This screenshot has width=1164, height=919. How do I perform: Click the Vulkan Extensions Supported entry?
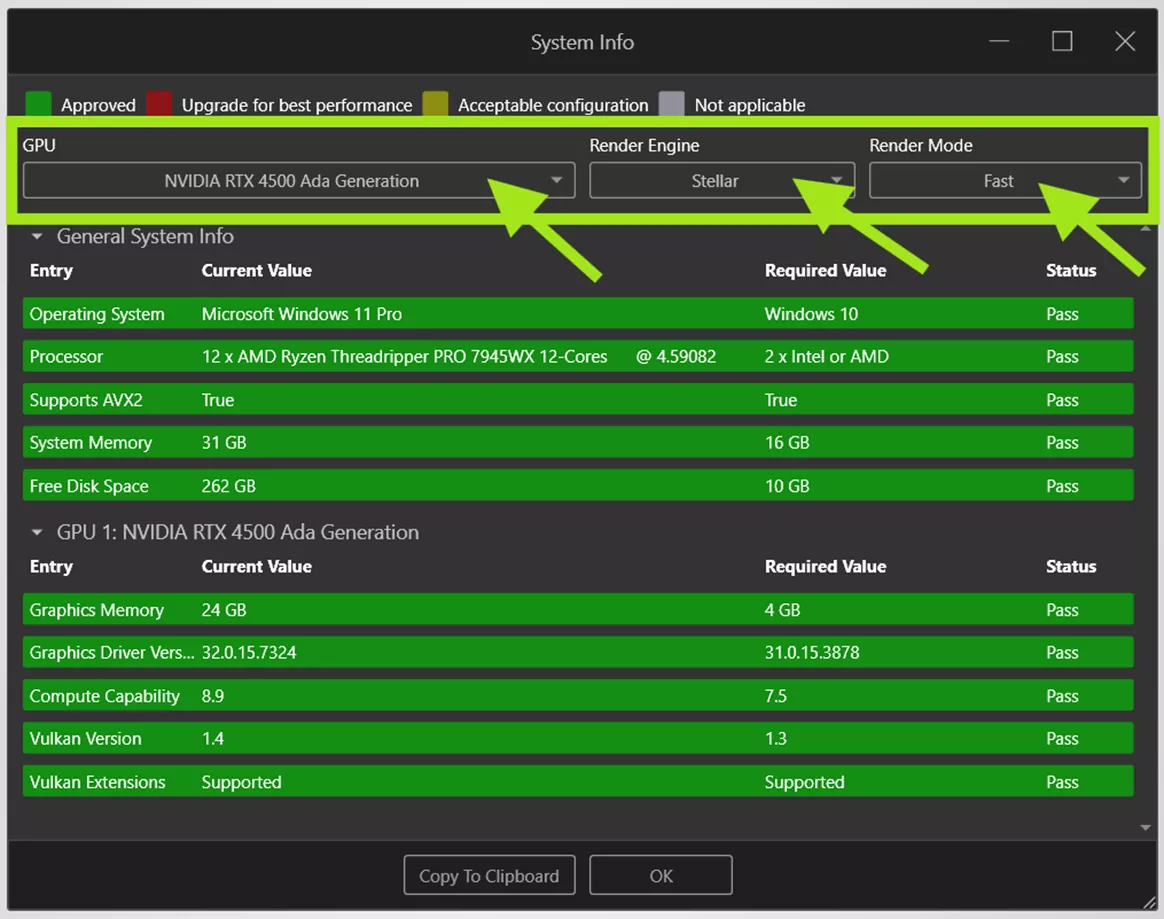pos(240,781)
